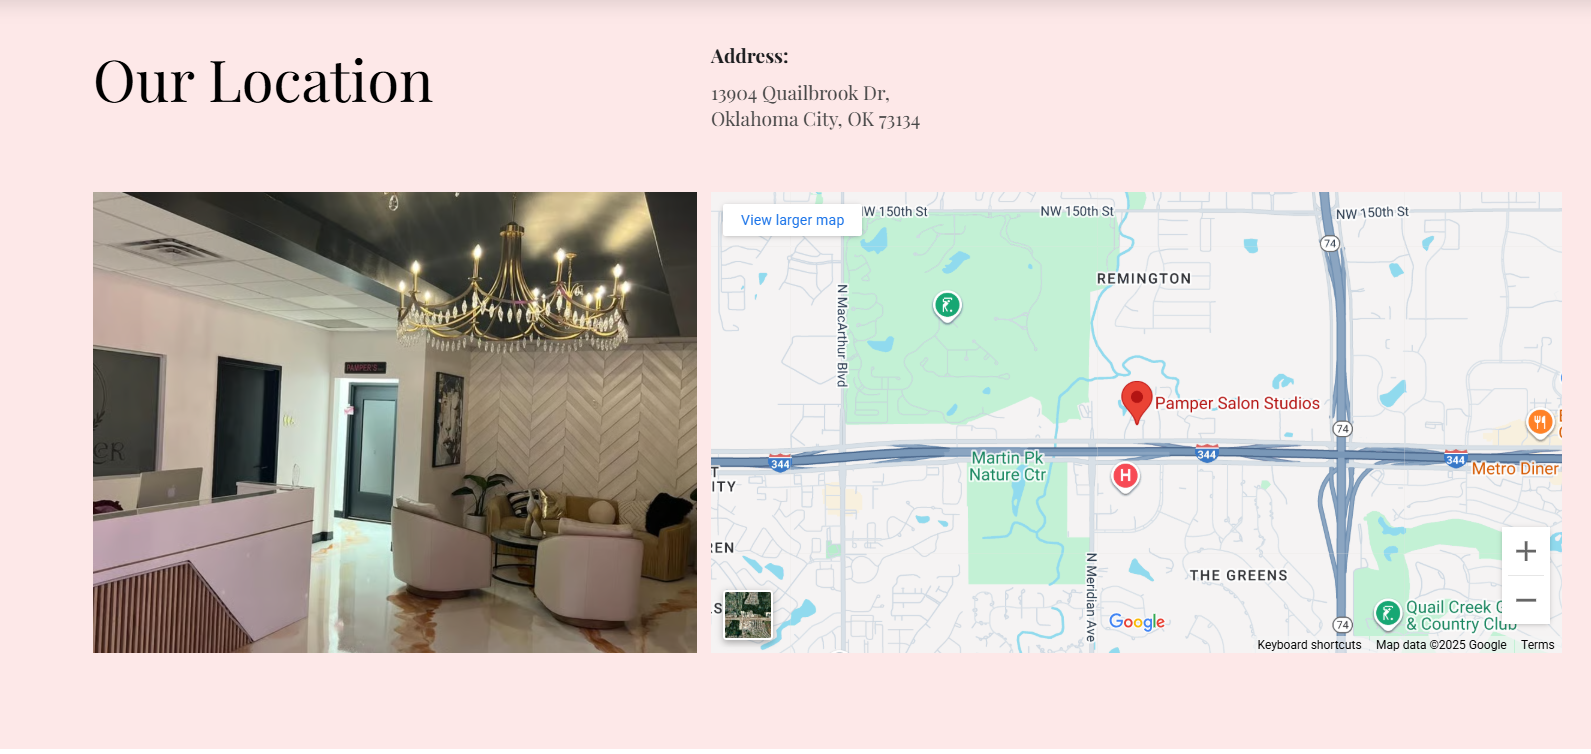Open the map Terms link
Image resolution: width=1591 pixels, height=754 pixels.
pyautogui.click(x=1537, y=645)
